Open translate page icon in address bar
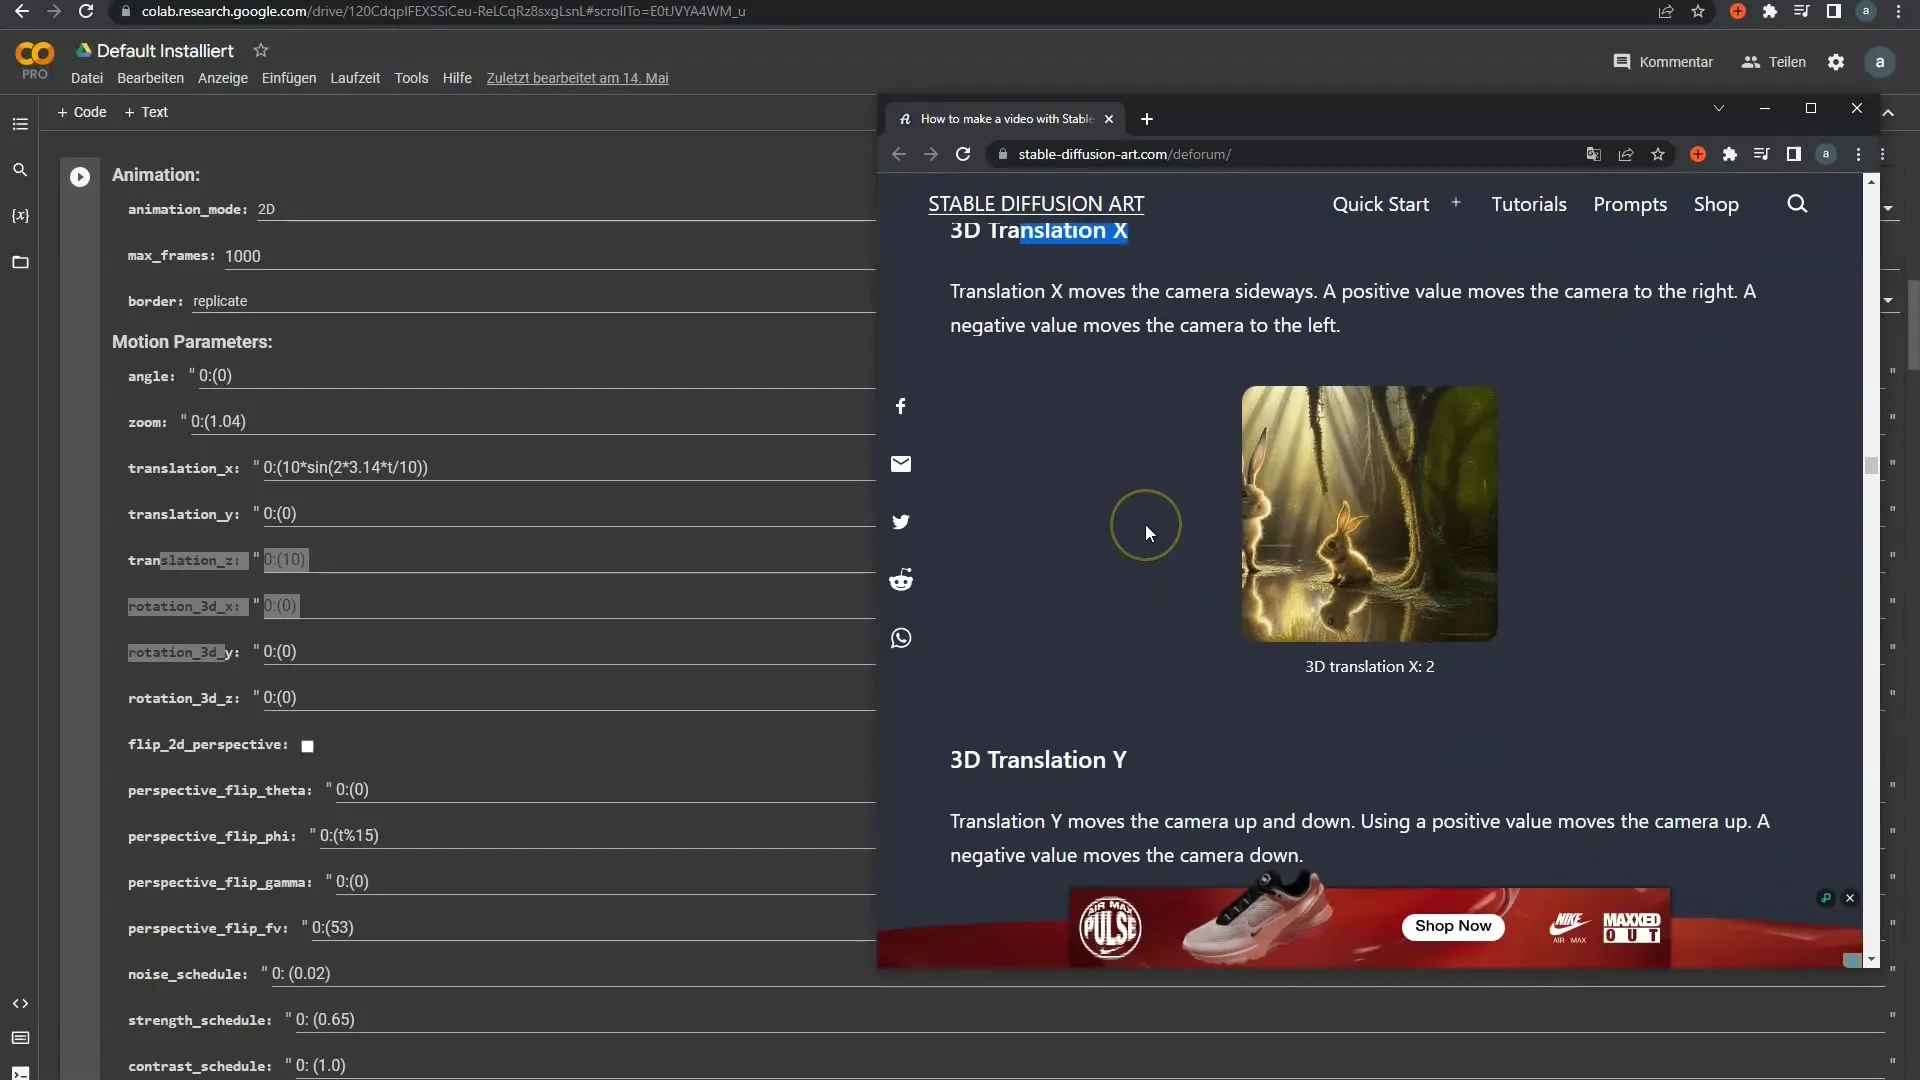 click(x=1594, y=154)
